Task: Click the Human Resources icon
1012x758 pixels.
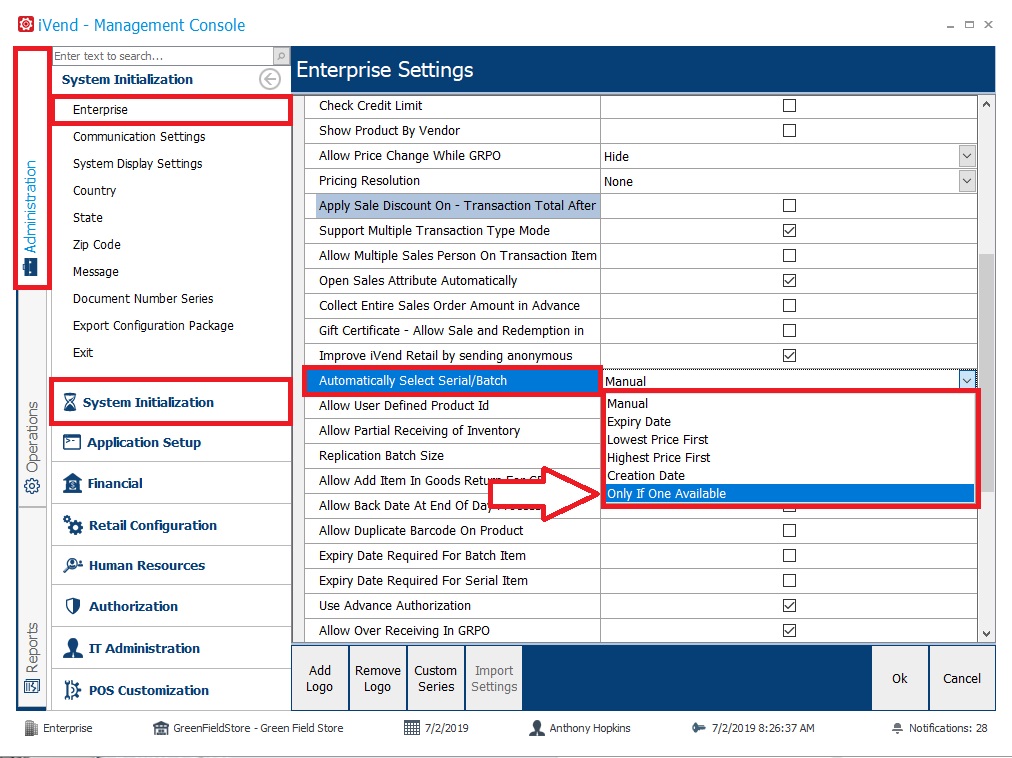Action: tap(73, 565)
